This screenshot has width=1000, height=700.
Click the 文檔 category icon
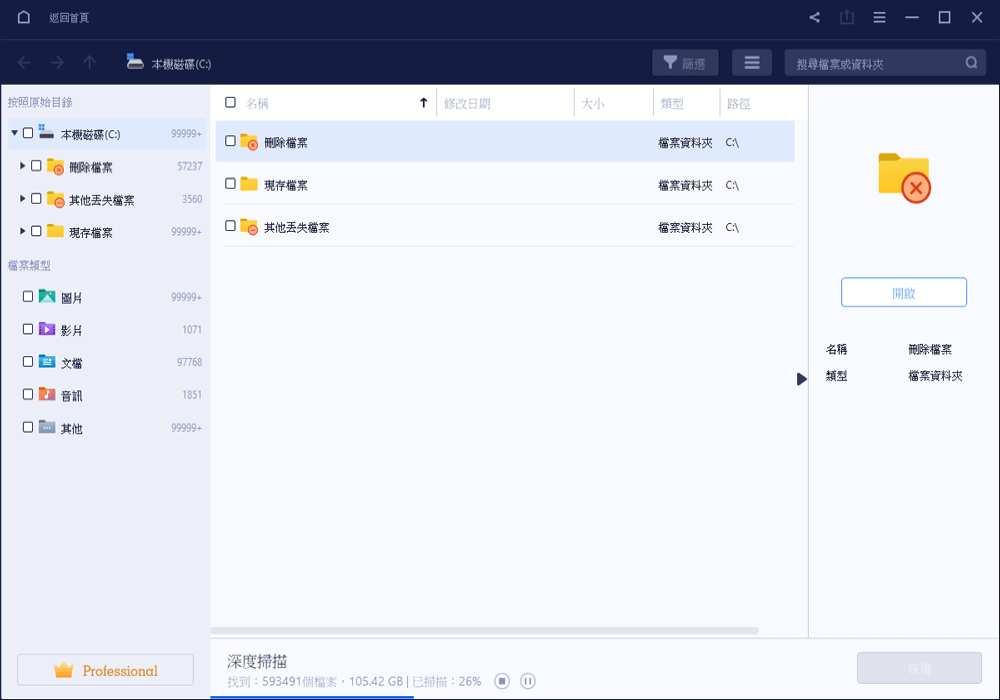47,361
